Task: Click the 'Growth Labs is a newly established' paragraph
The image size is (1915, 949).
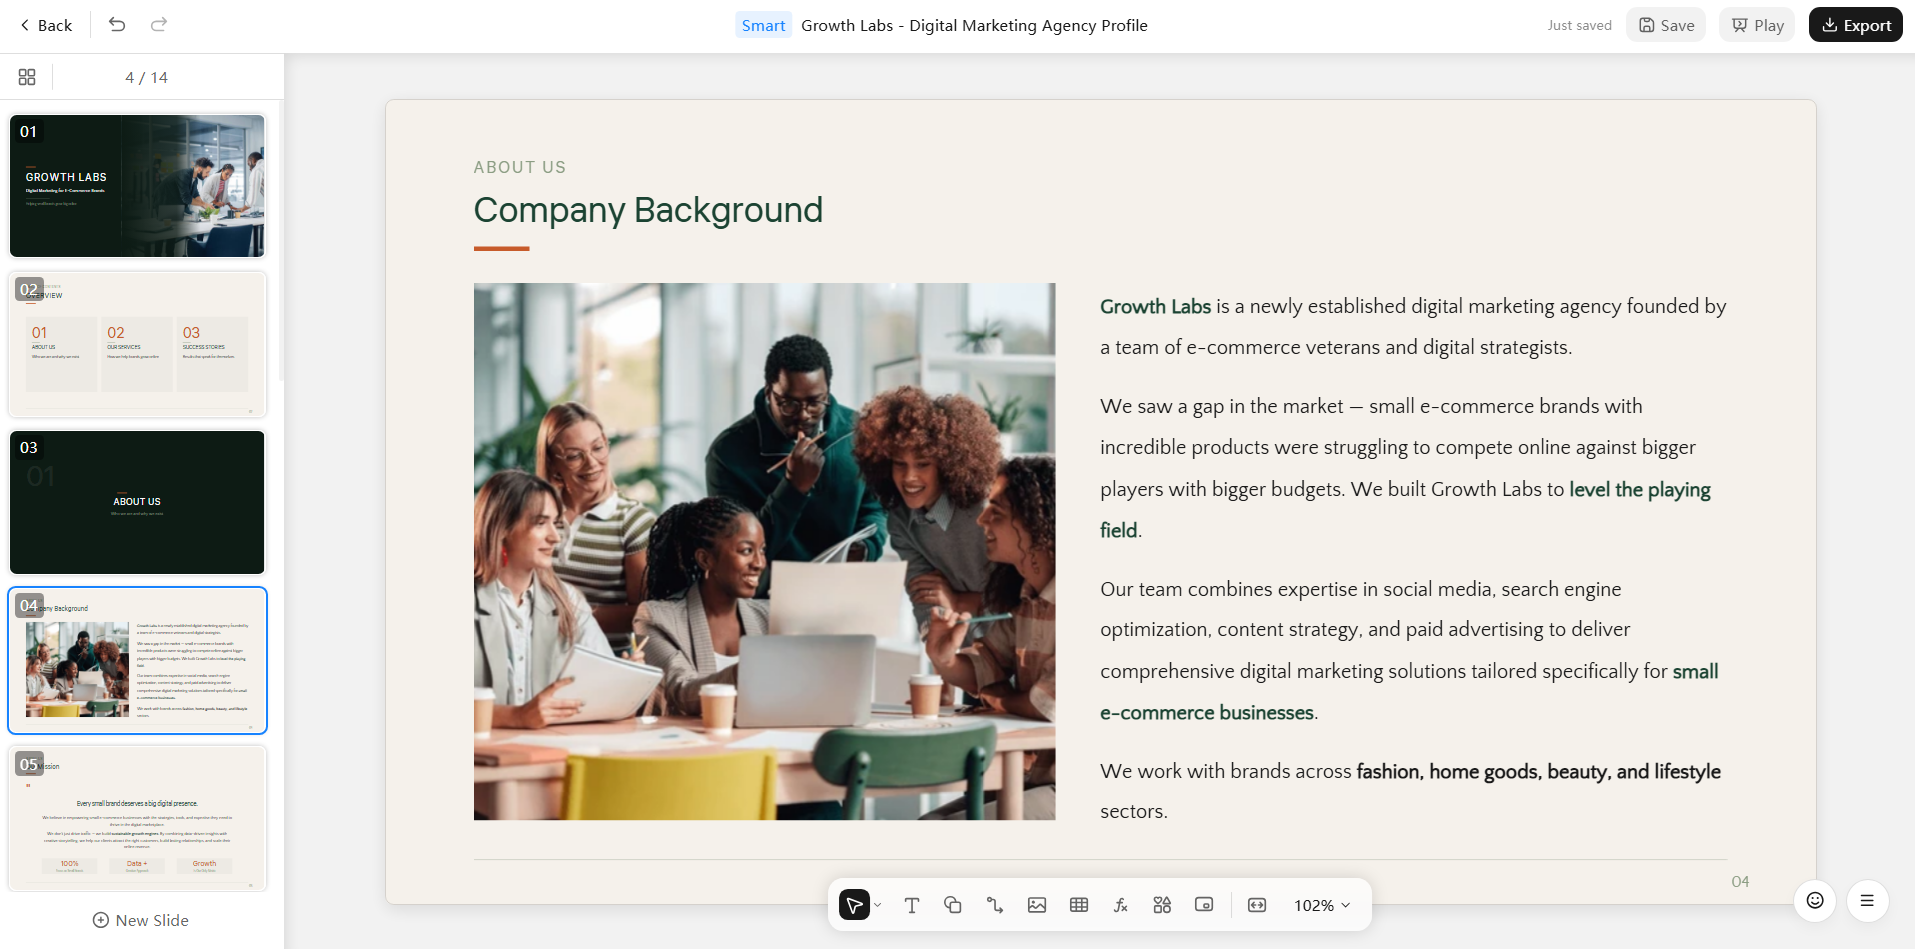Action: tap(1413, 327)
